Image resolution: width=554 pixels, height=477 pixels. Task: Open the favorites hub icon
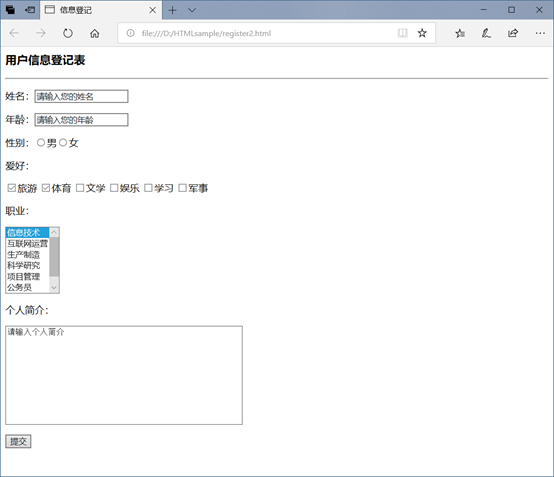[460, 33]
